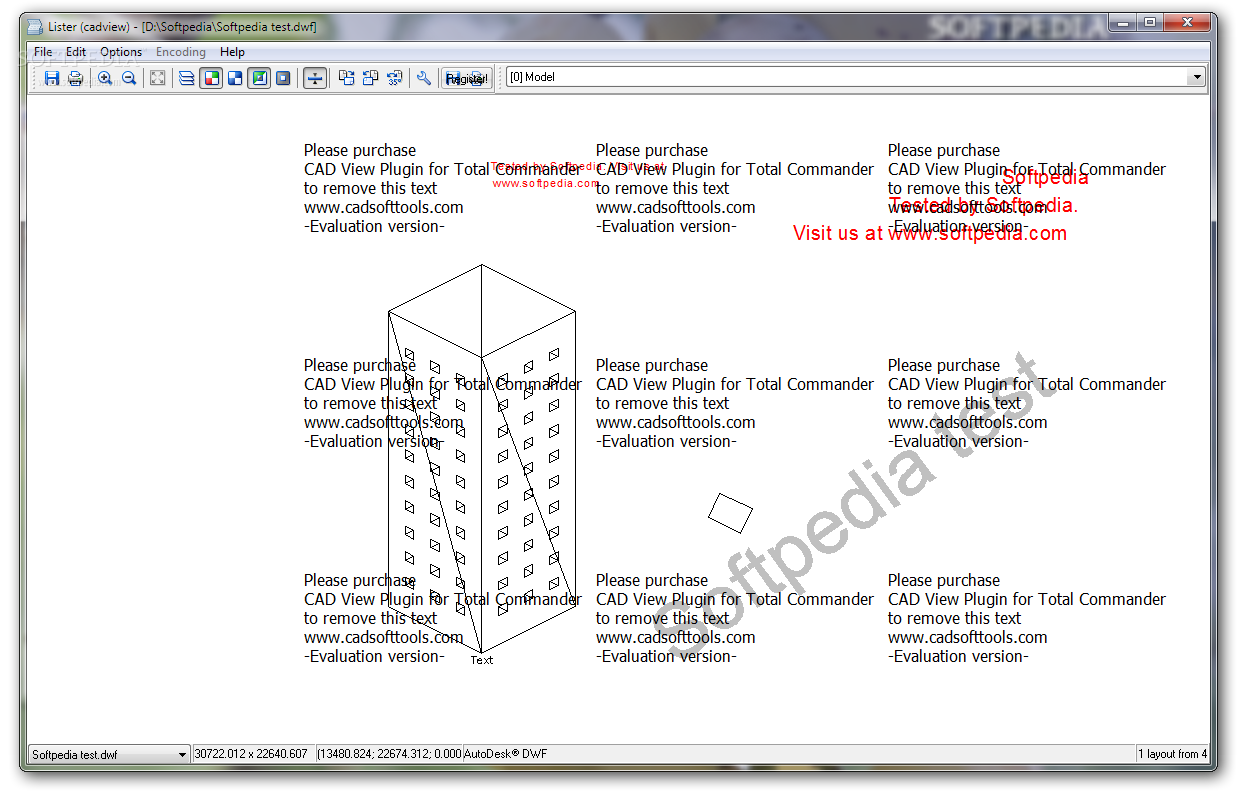Click the rotate-right page icon
Image resolution: width=1238 pixels, height=792 pixels.
click(x=346, y=78)
